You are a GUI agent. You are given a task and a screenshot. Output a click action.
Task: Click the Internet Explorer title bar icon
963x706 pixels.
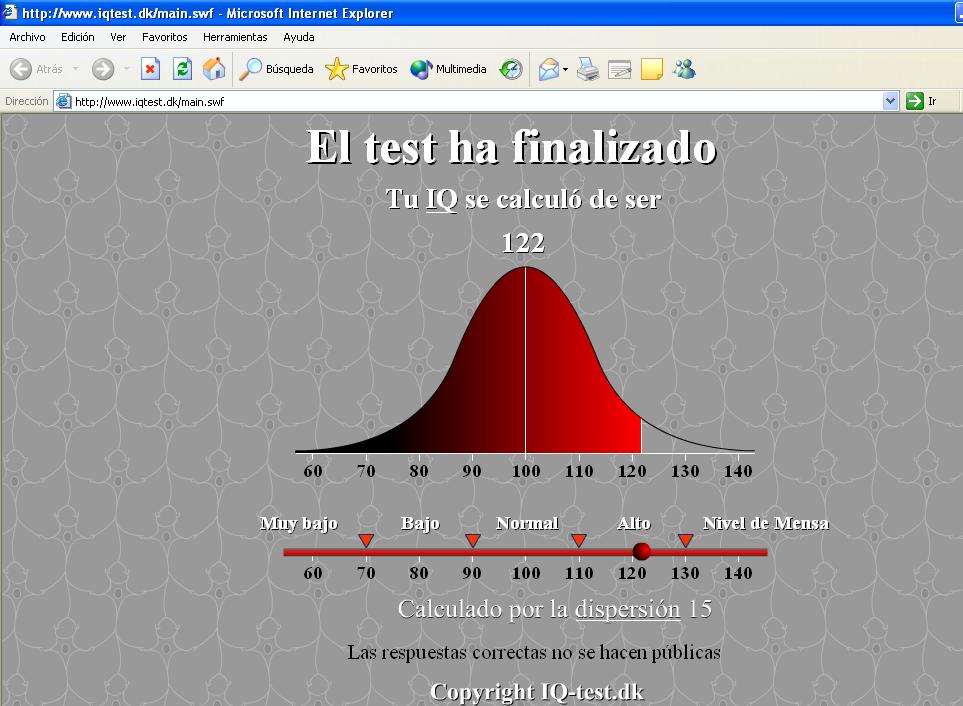(9, 12)
